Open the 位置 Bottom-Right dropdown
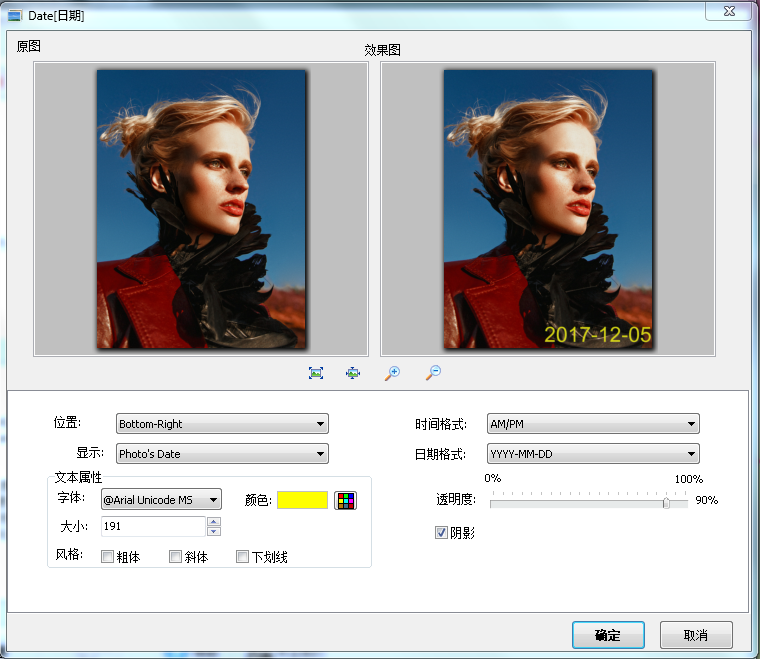Viewport: 760px width, 659px height. coord(222,424)
